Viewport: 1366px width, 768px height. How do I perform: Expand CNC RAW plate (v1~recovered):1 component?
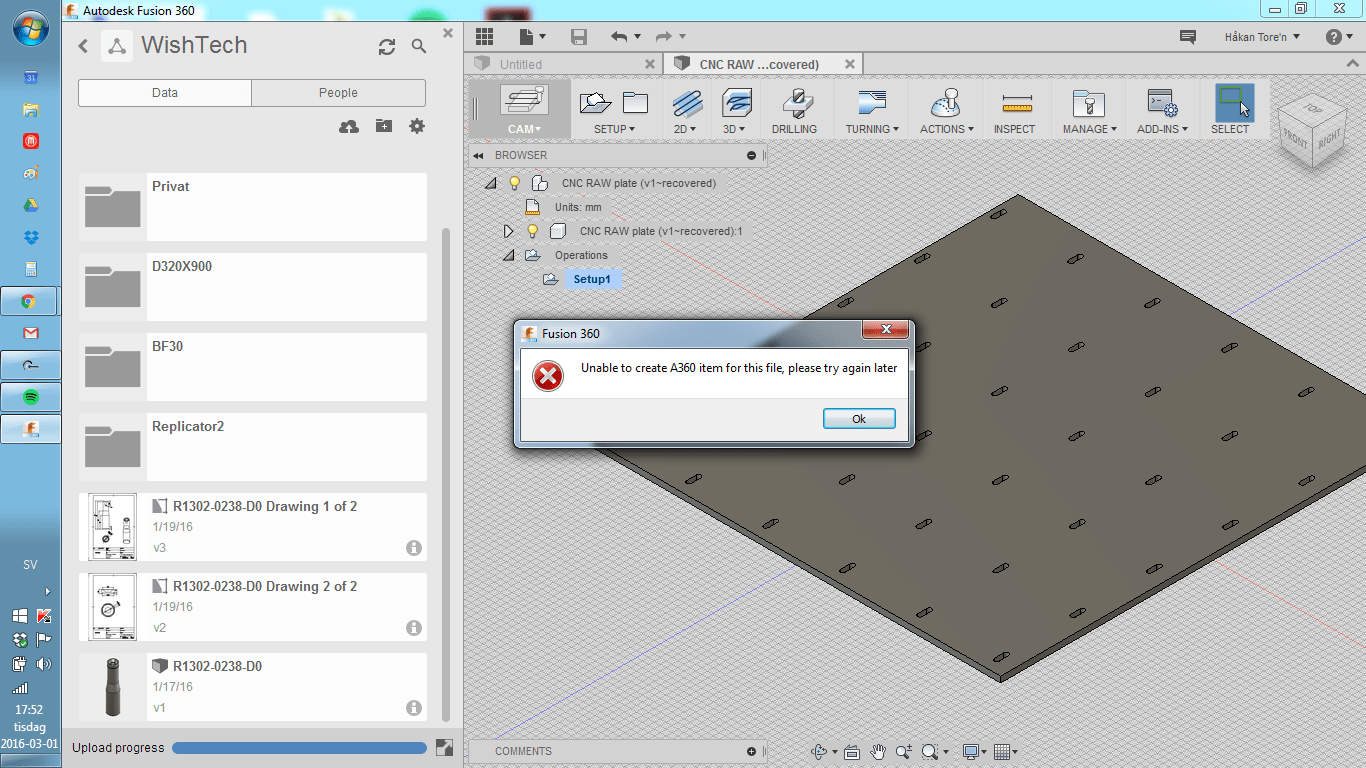click(x=508, y=231)
